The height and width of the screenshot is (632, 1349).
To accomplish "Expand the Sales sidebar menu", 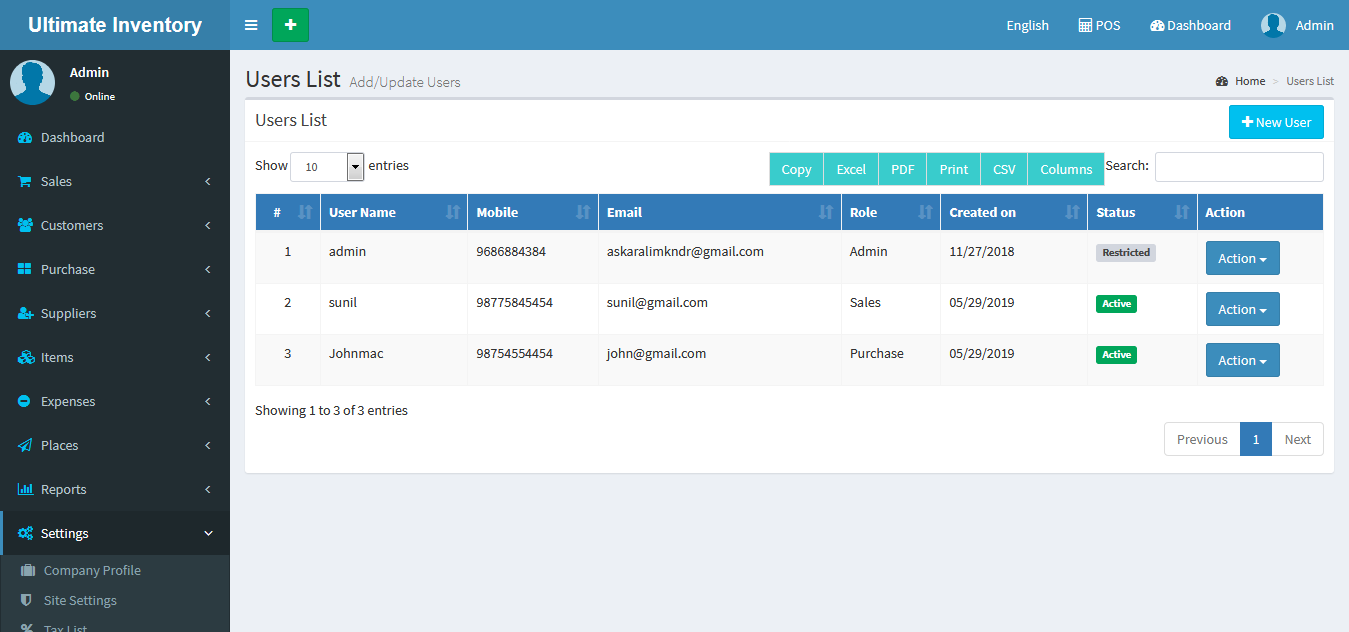I will pyautogui.click(x=115, y=181).
